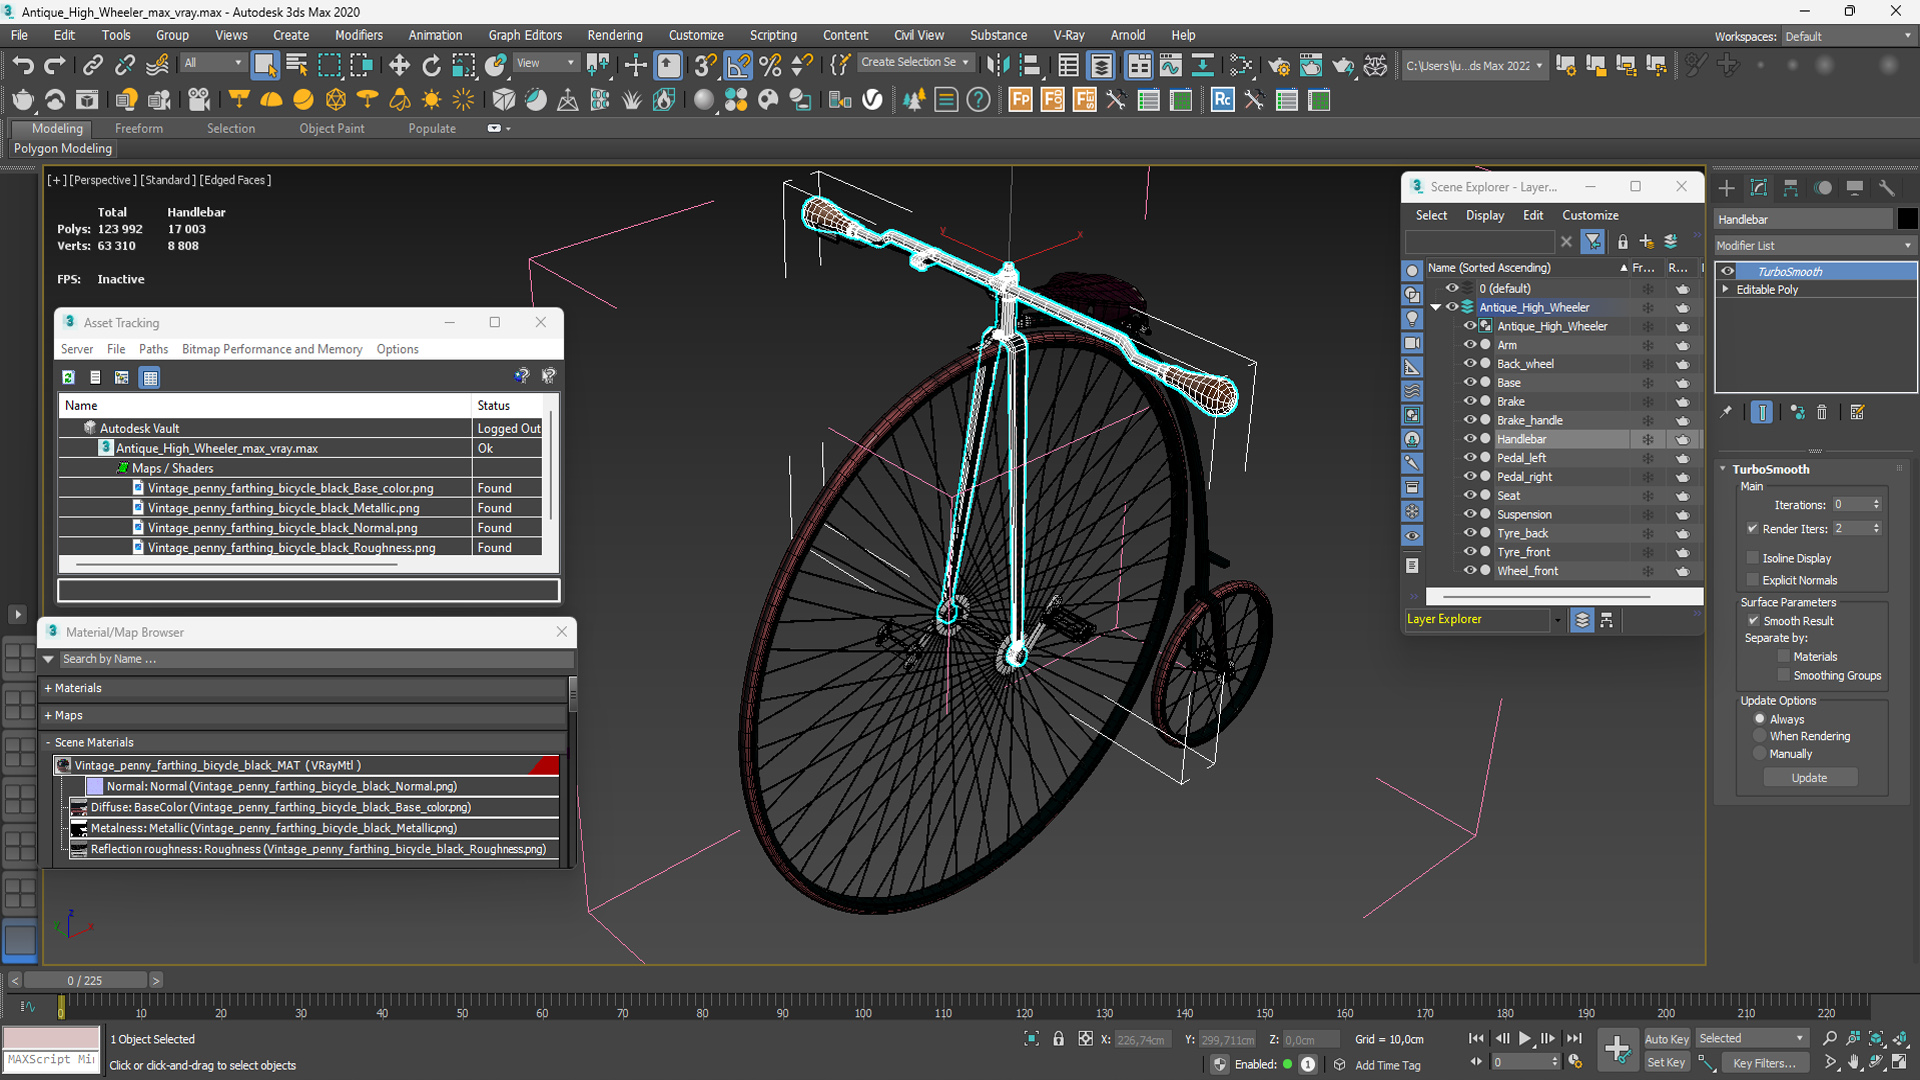Collapse the Antique_High_Wheeler layer tree
1920x1080 pixels.
pyautogui.click(x=1436, y=307)
